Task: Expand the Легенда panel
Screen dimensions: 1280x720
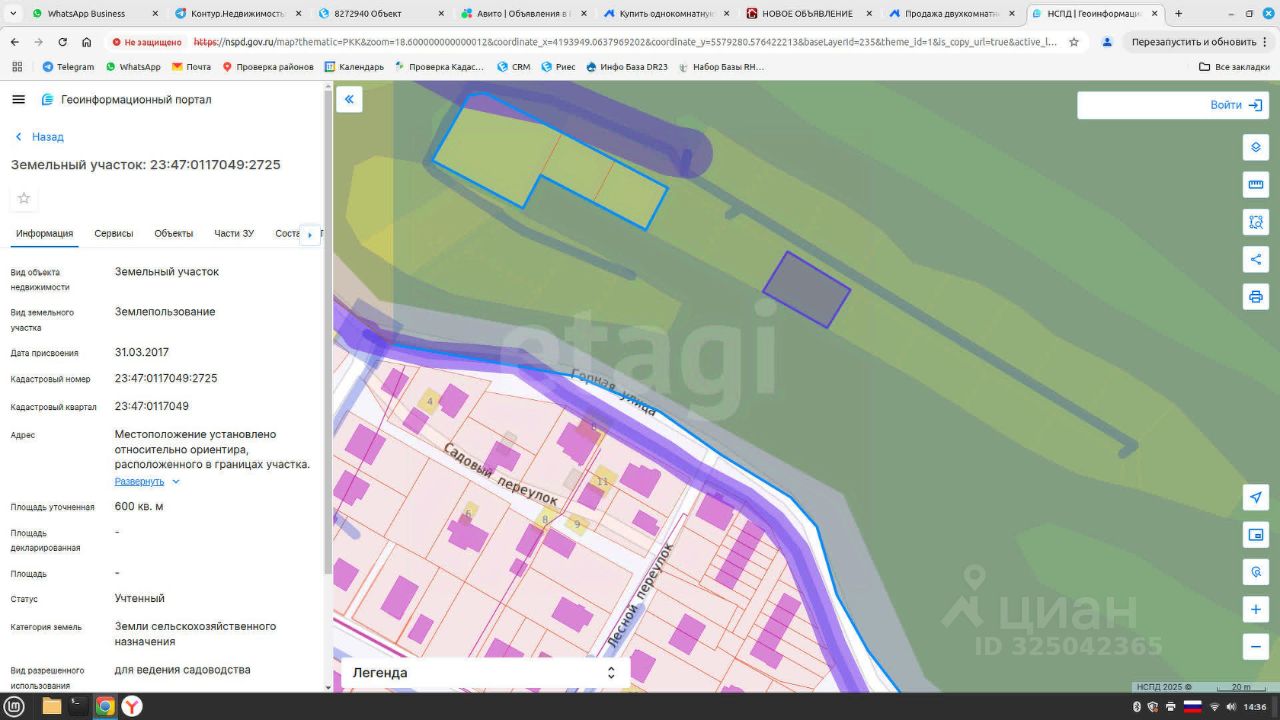Action: [x=486, y=673]
